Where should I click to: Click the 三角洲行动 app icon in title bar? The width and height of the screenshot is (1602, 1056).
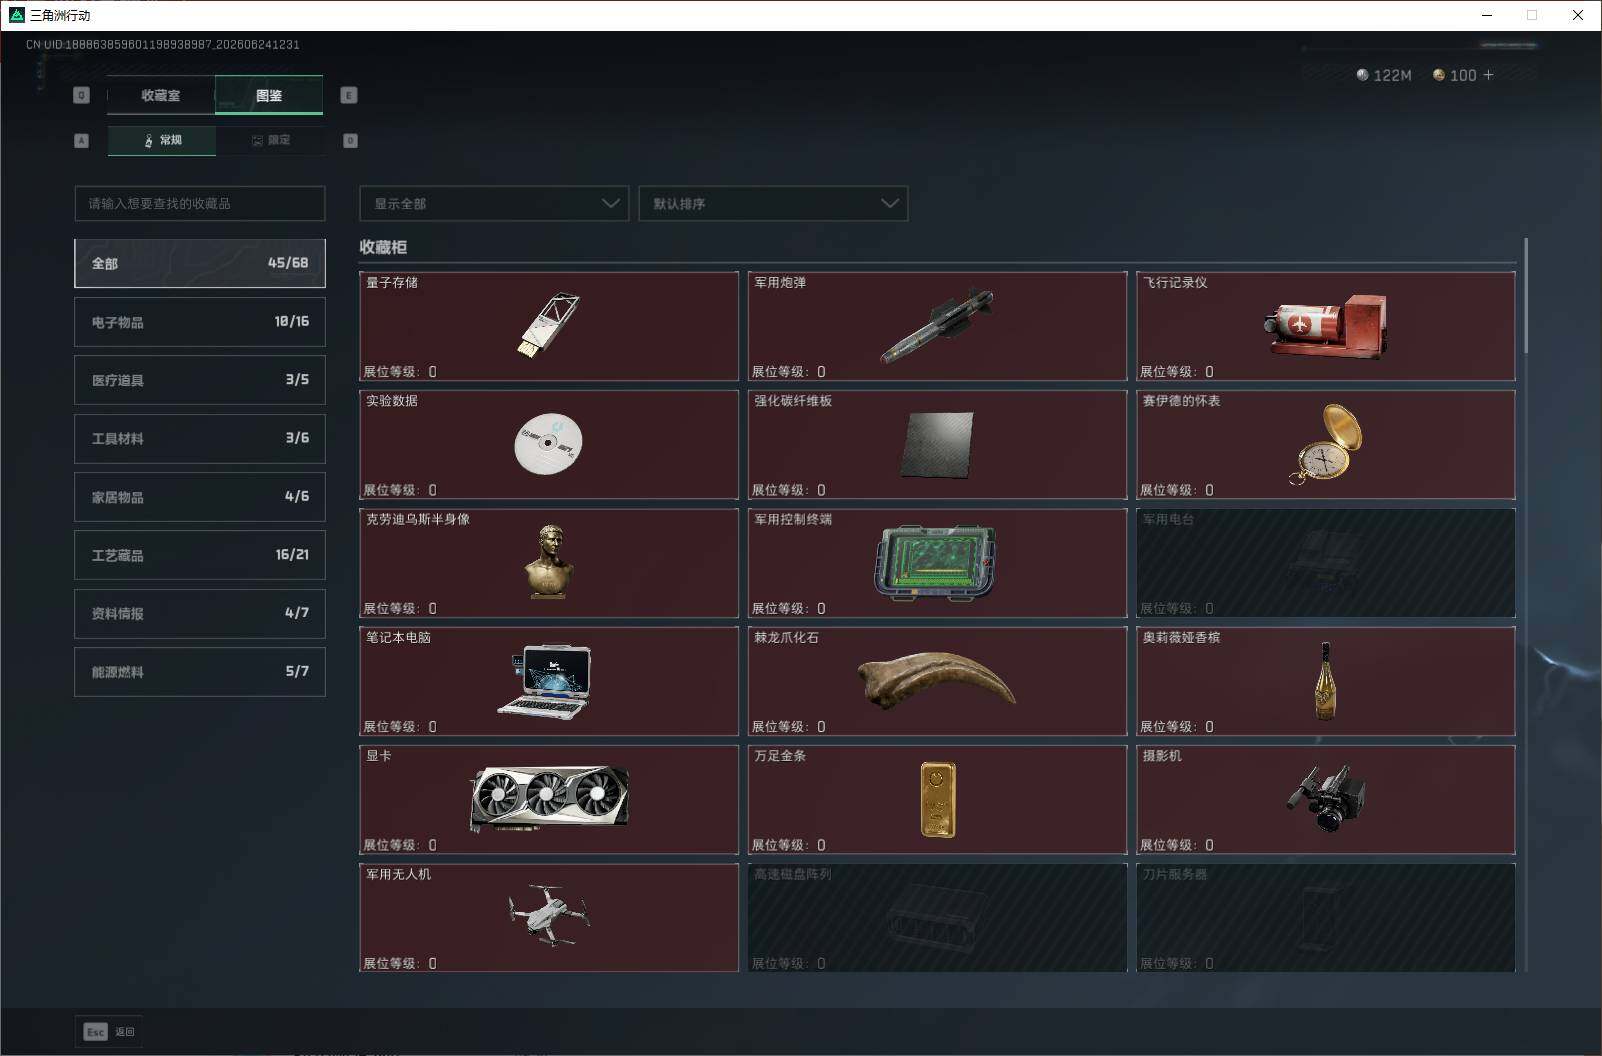[x=16, y=15]
